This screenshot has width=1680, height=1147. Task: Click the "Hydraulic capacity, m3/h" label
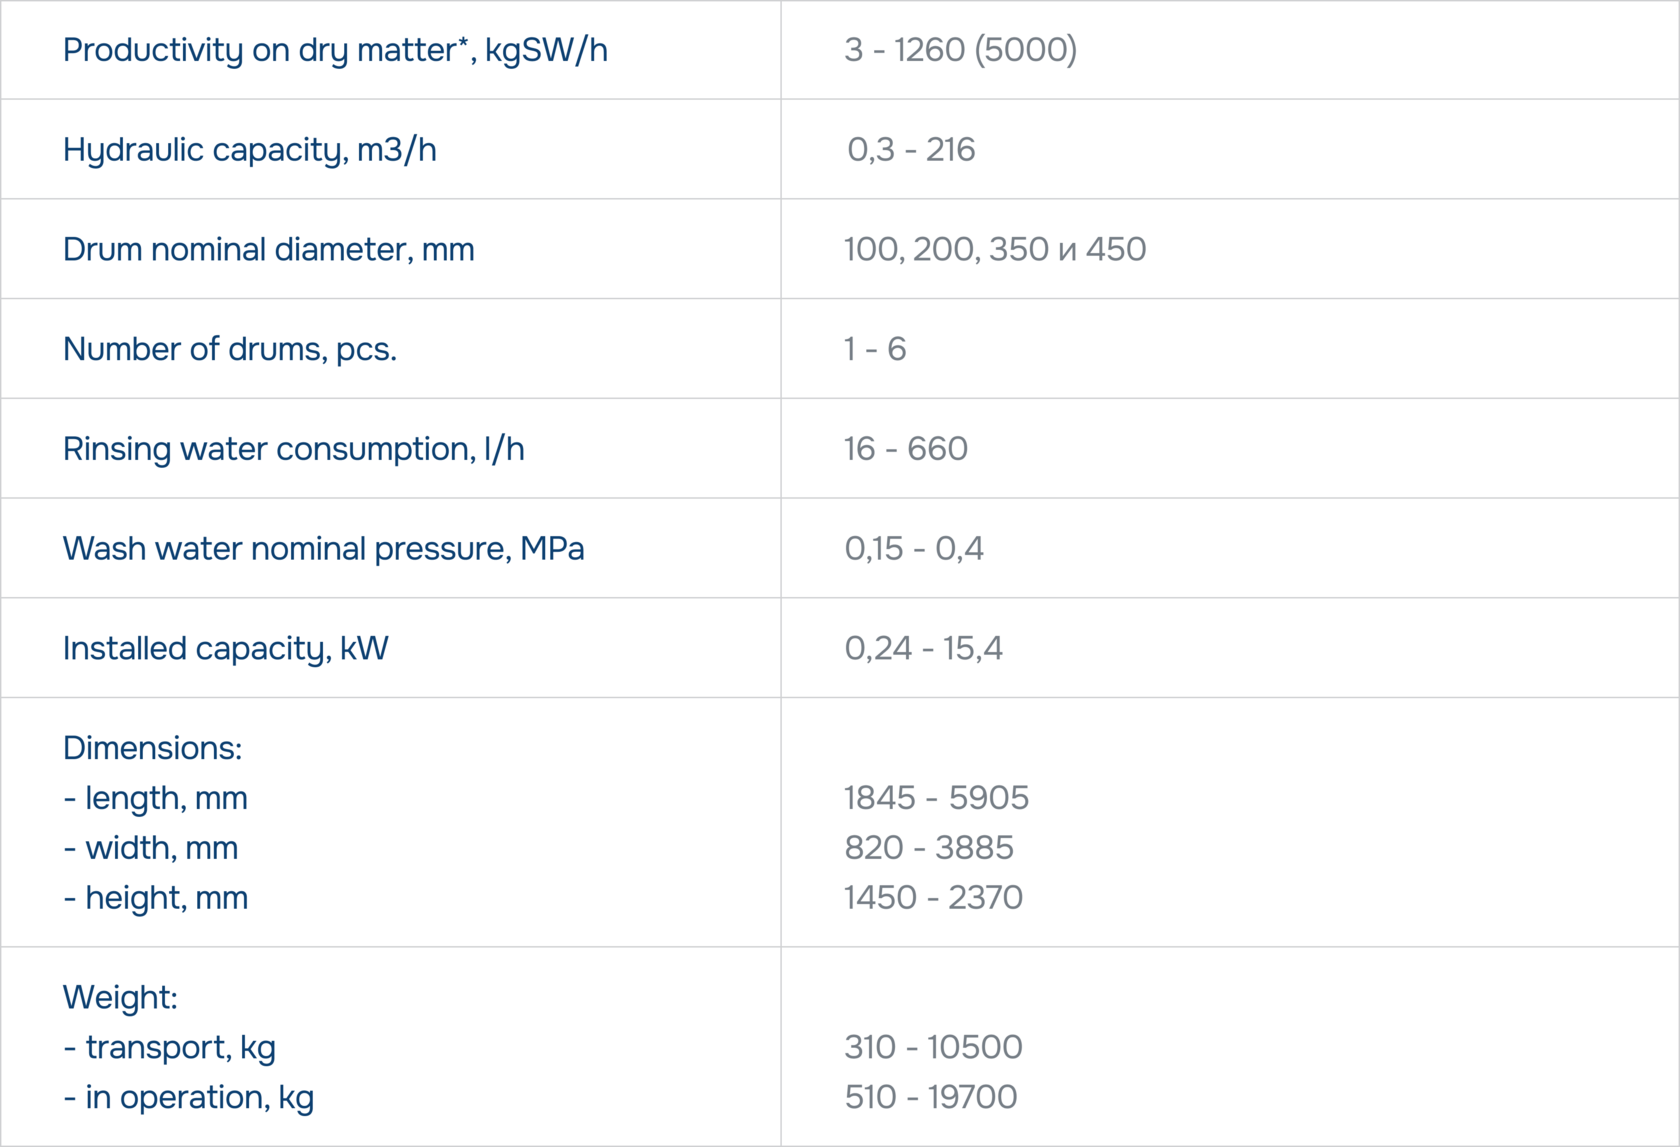(x=249, y=150)
